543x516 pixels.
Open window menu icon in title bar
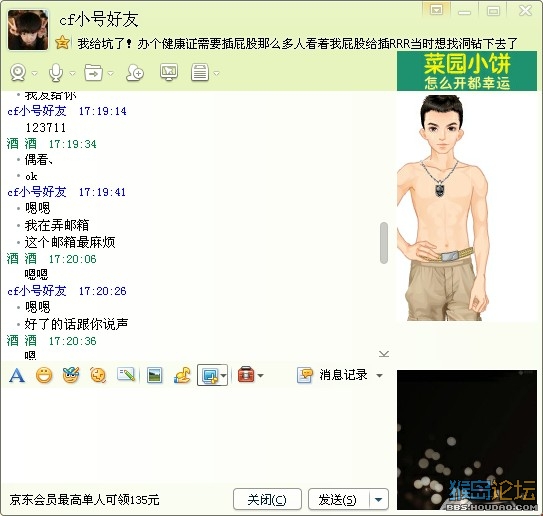(436, 11)
